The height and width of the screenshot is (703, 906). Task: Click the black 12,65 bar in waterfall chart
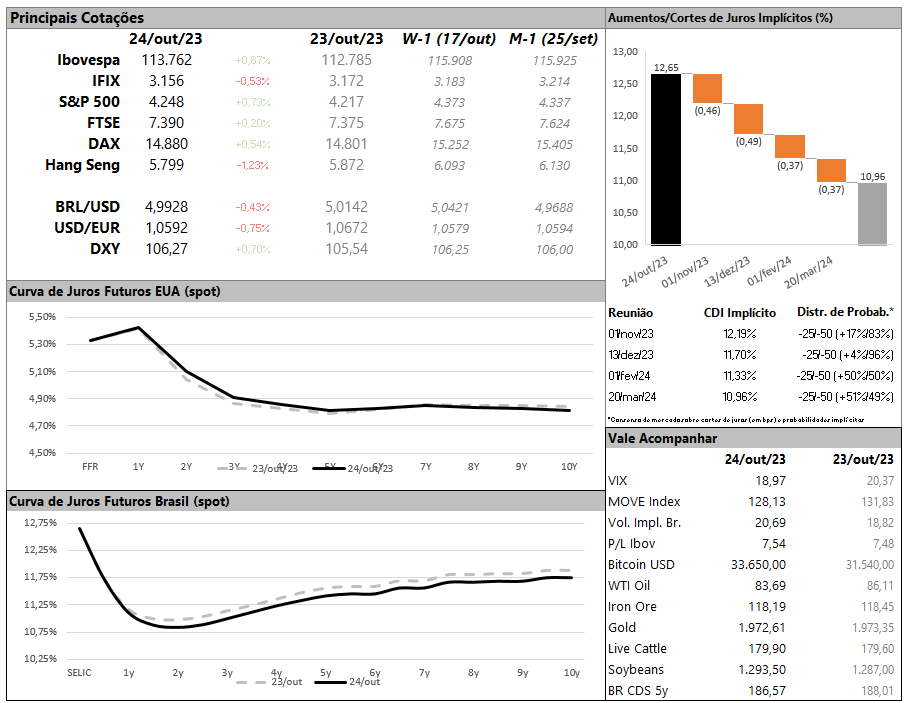[x=665, y=158]
